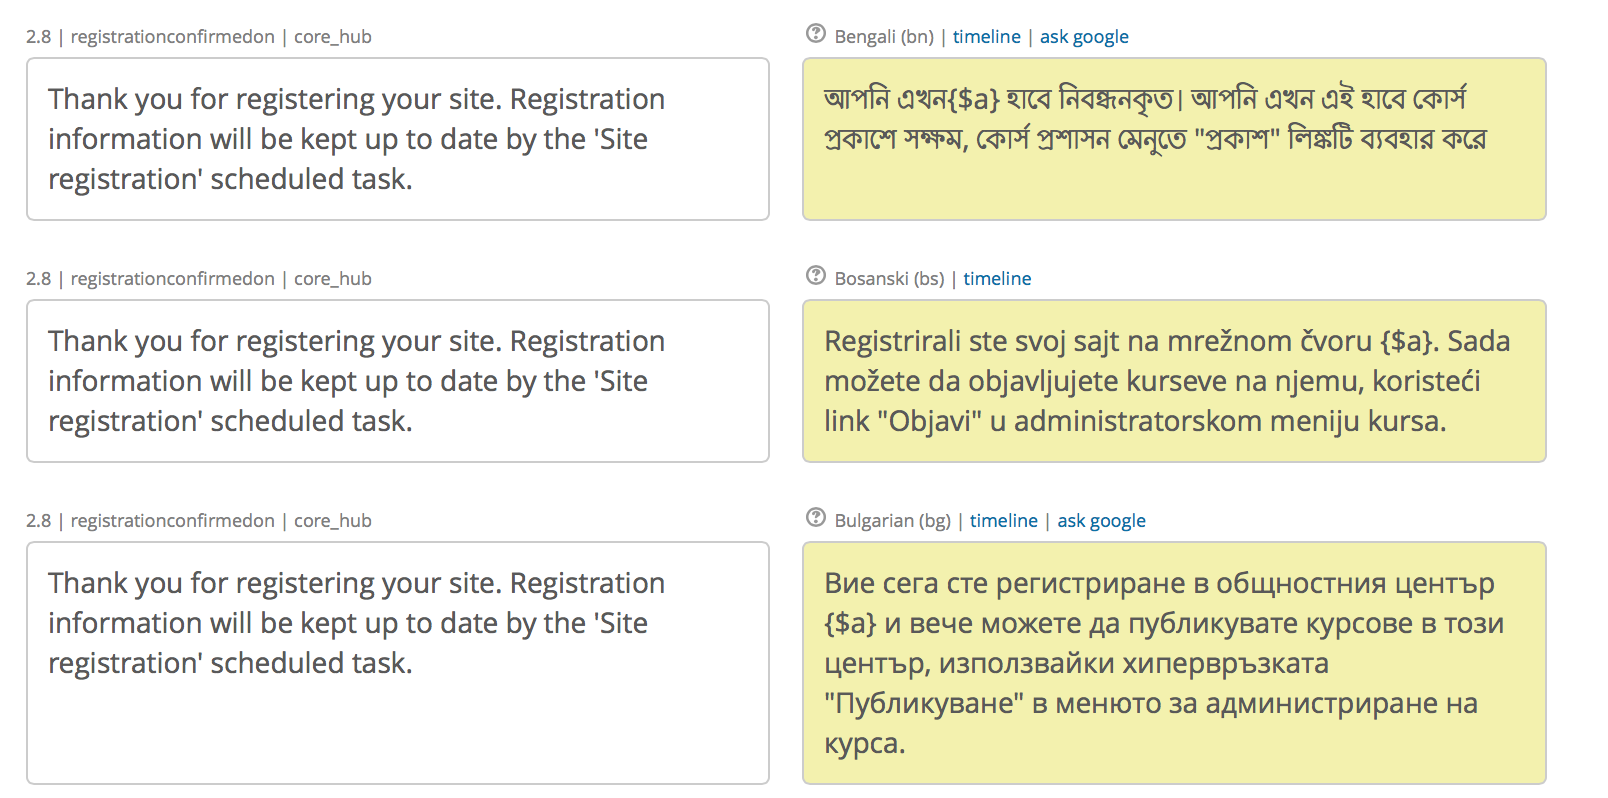Image resolution: width=1608 pixels, height=798 pixels.
Task: Open timeline link for Bengali
Action: (x=986, y=37)
